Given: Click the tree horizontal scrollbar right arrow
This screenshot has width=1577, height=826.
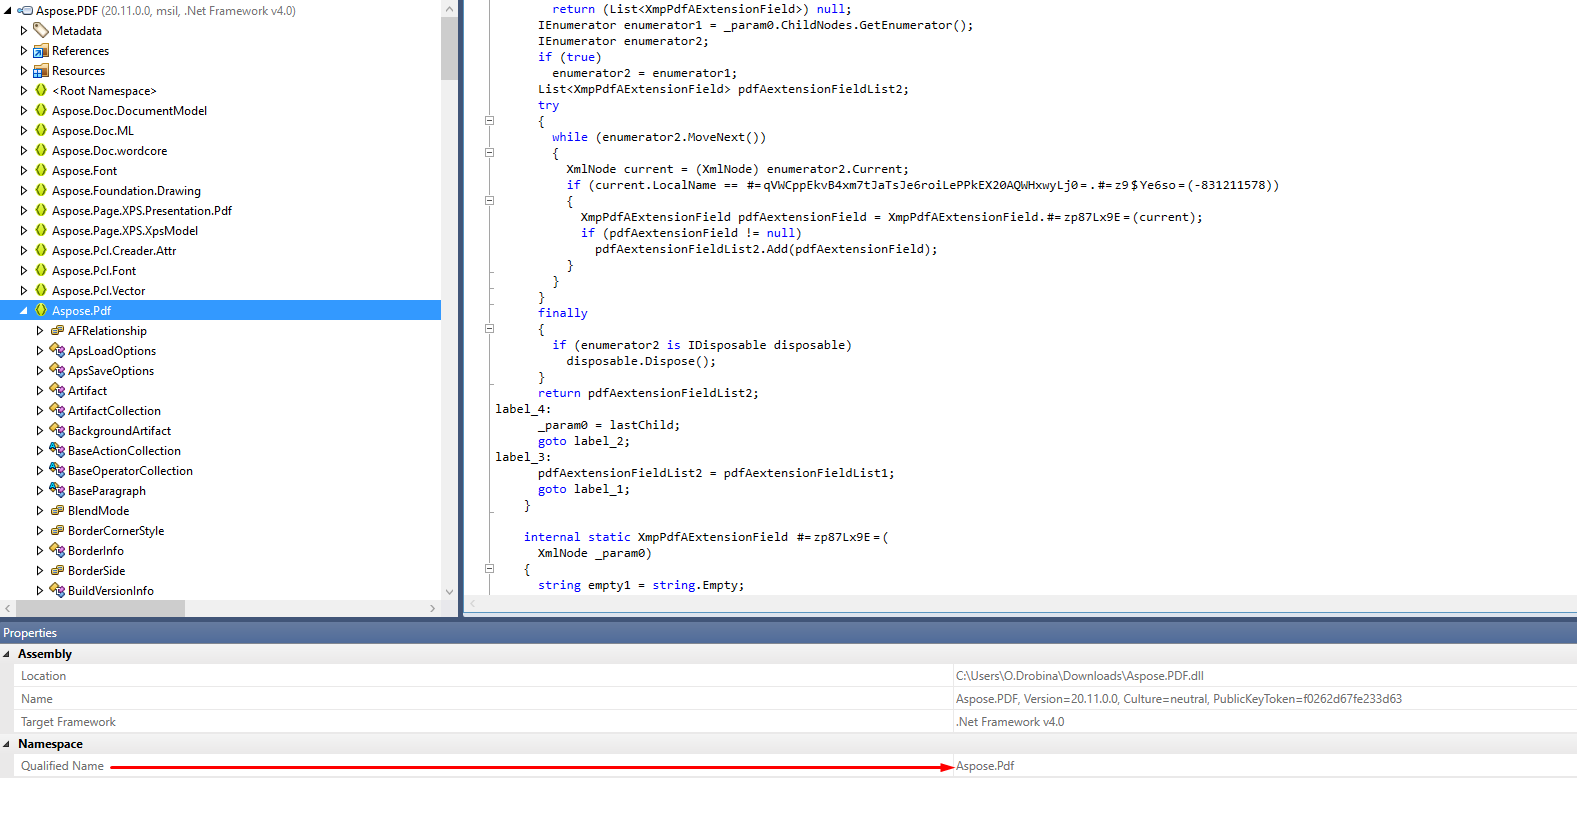Looking at the screenshot, I should point(433,608).
